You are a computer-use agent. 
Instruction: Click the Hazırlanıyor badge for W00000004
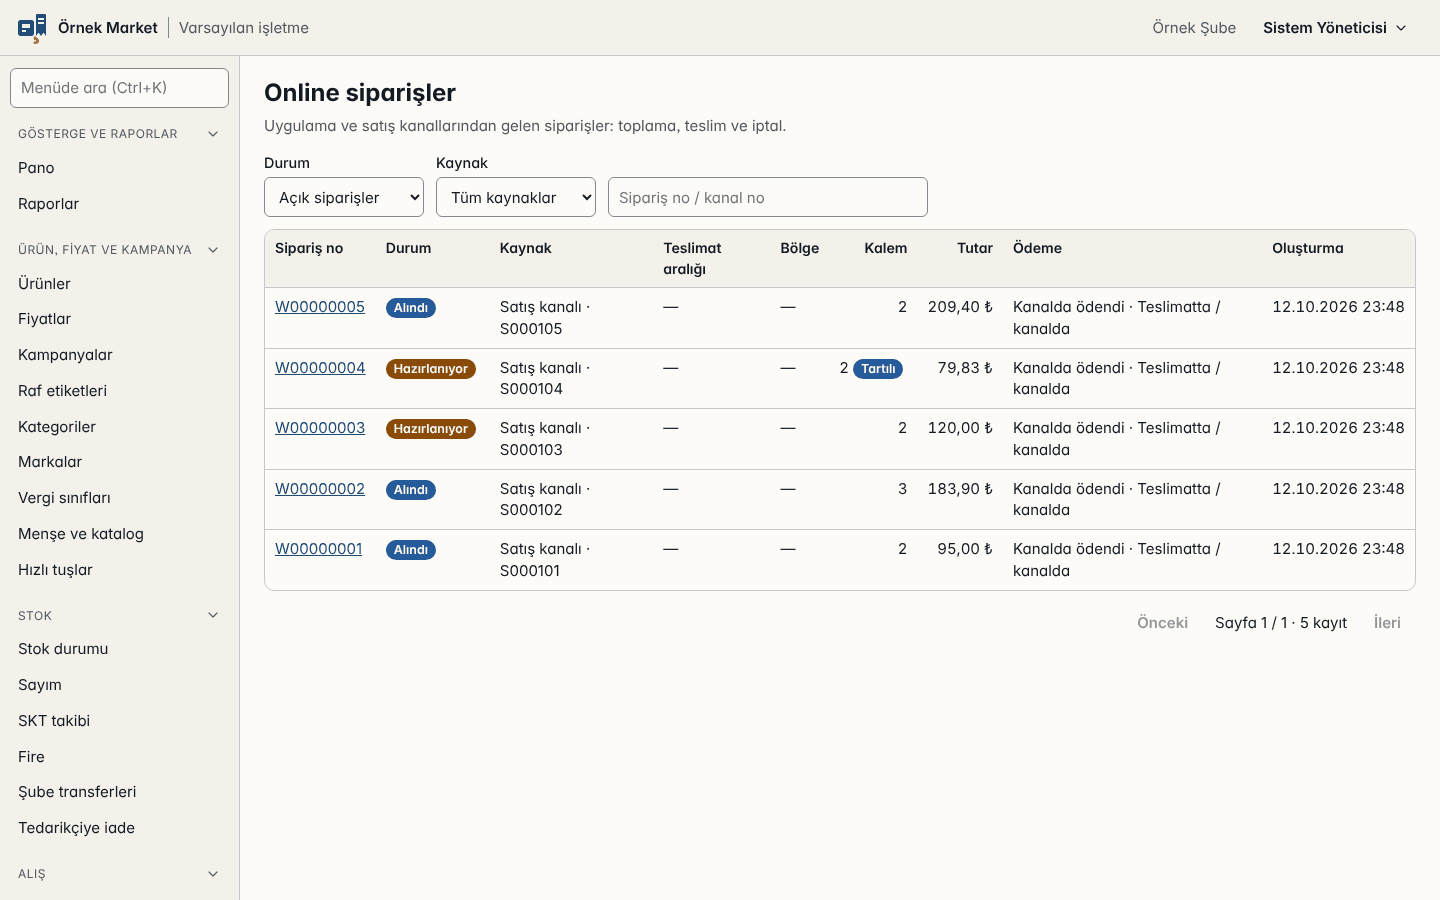coord(431,369)
